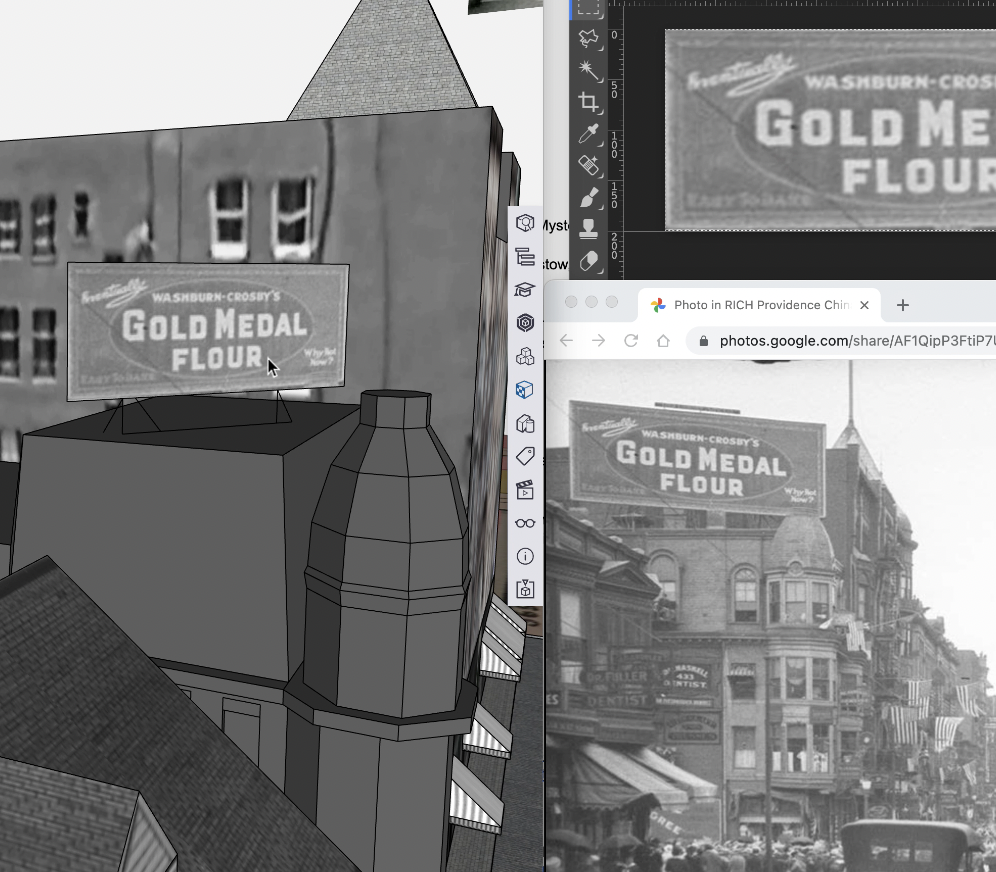This screenshot has height=872, width=996.
Task: Reload the Google Photos page
Action: pyautogui.click(x=631, y=340)
